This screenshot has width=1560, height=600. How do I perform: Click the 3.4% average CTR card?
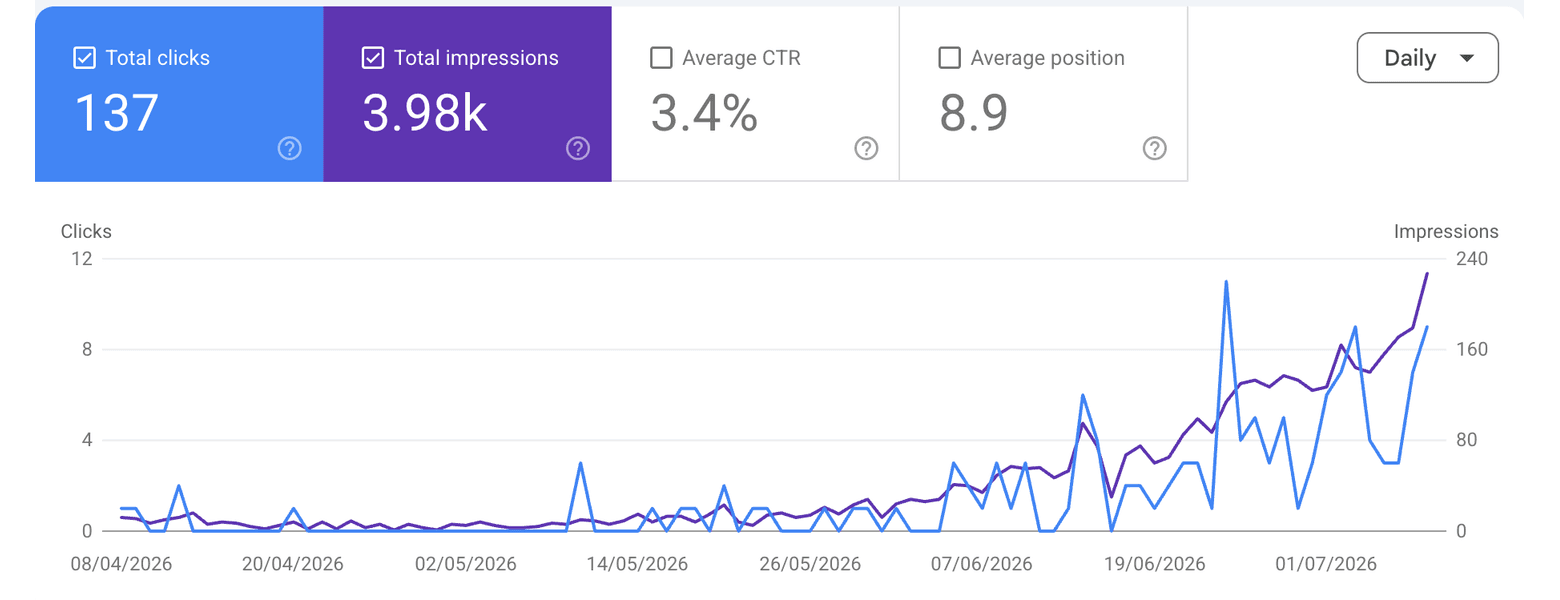click(755, 94)
